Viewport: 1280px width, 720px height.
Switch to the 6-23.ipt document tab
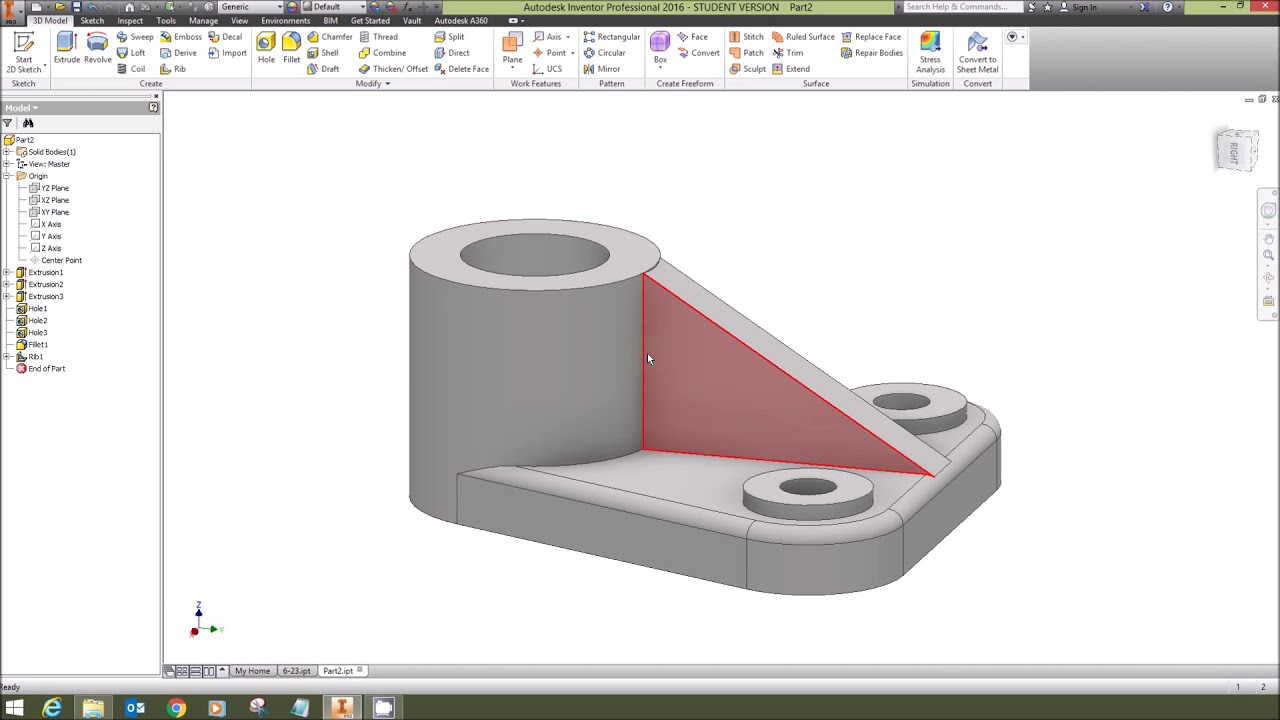[296, 671]
